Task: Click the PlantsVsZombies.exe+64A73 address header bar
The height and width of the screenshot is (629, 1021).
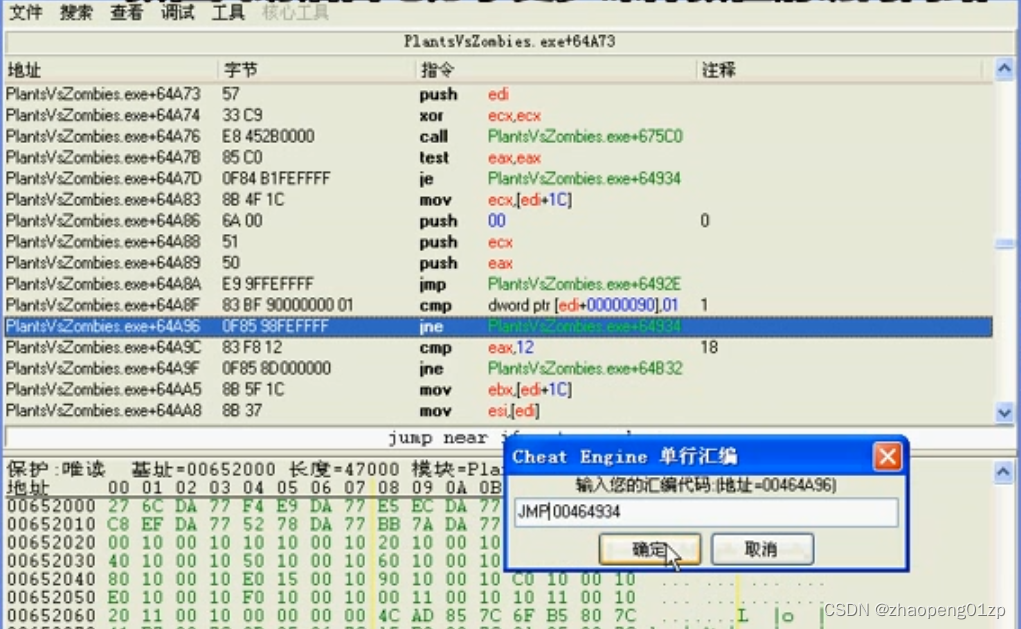Action: pyautogui.click(x=509, y=42)
